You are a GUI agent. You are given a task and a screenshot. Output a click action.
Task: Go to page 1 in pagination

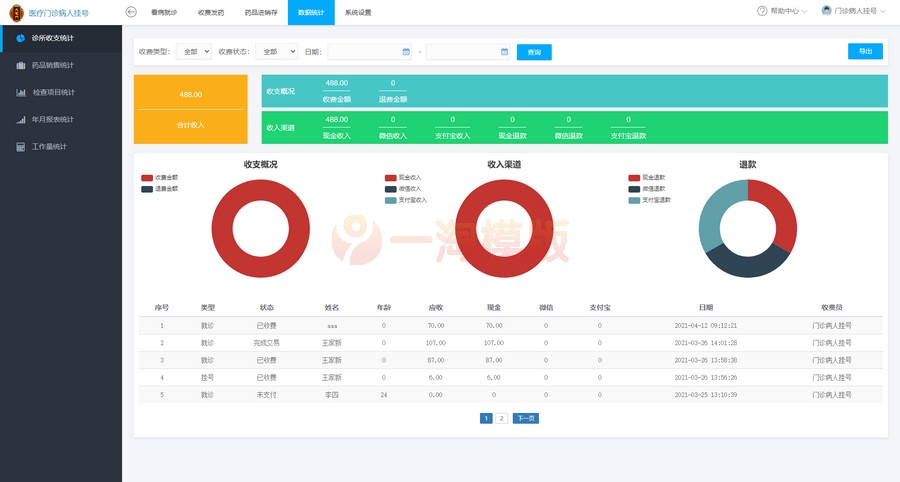point(486,418)
